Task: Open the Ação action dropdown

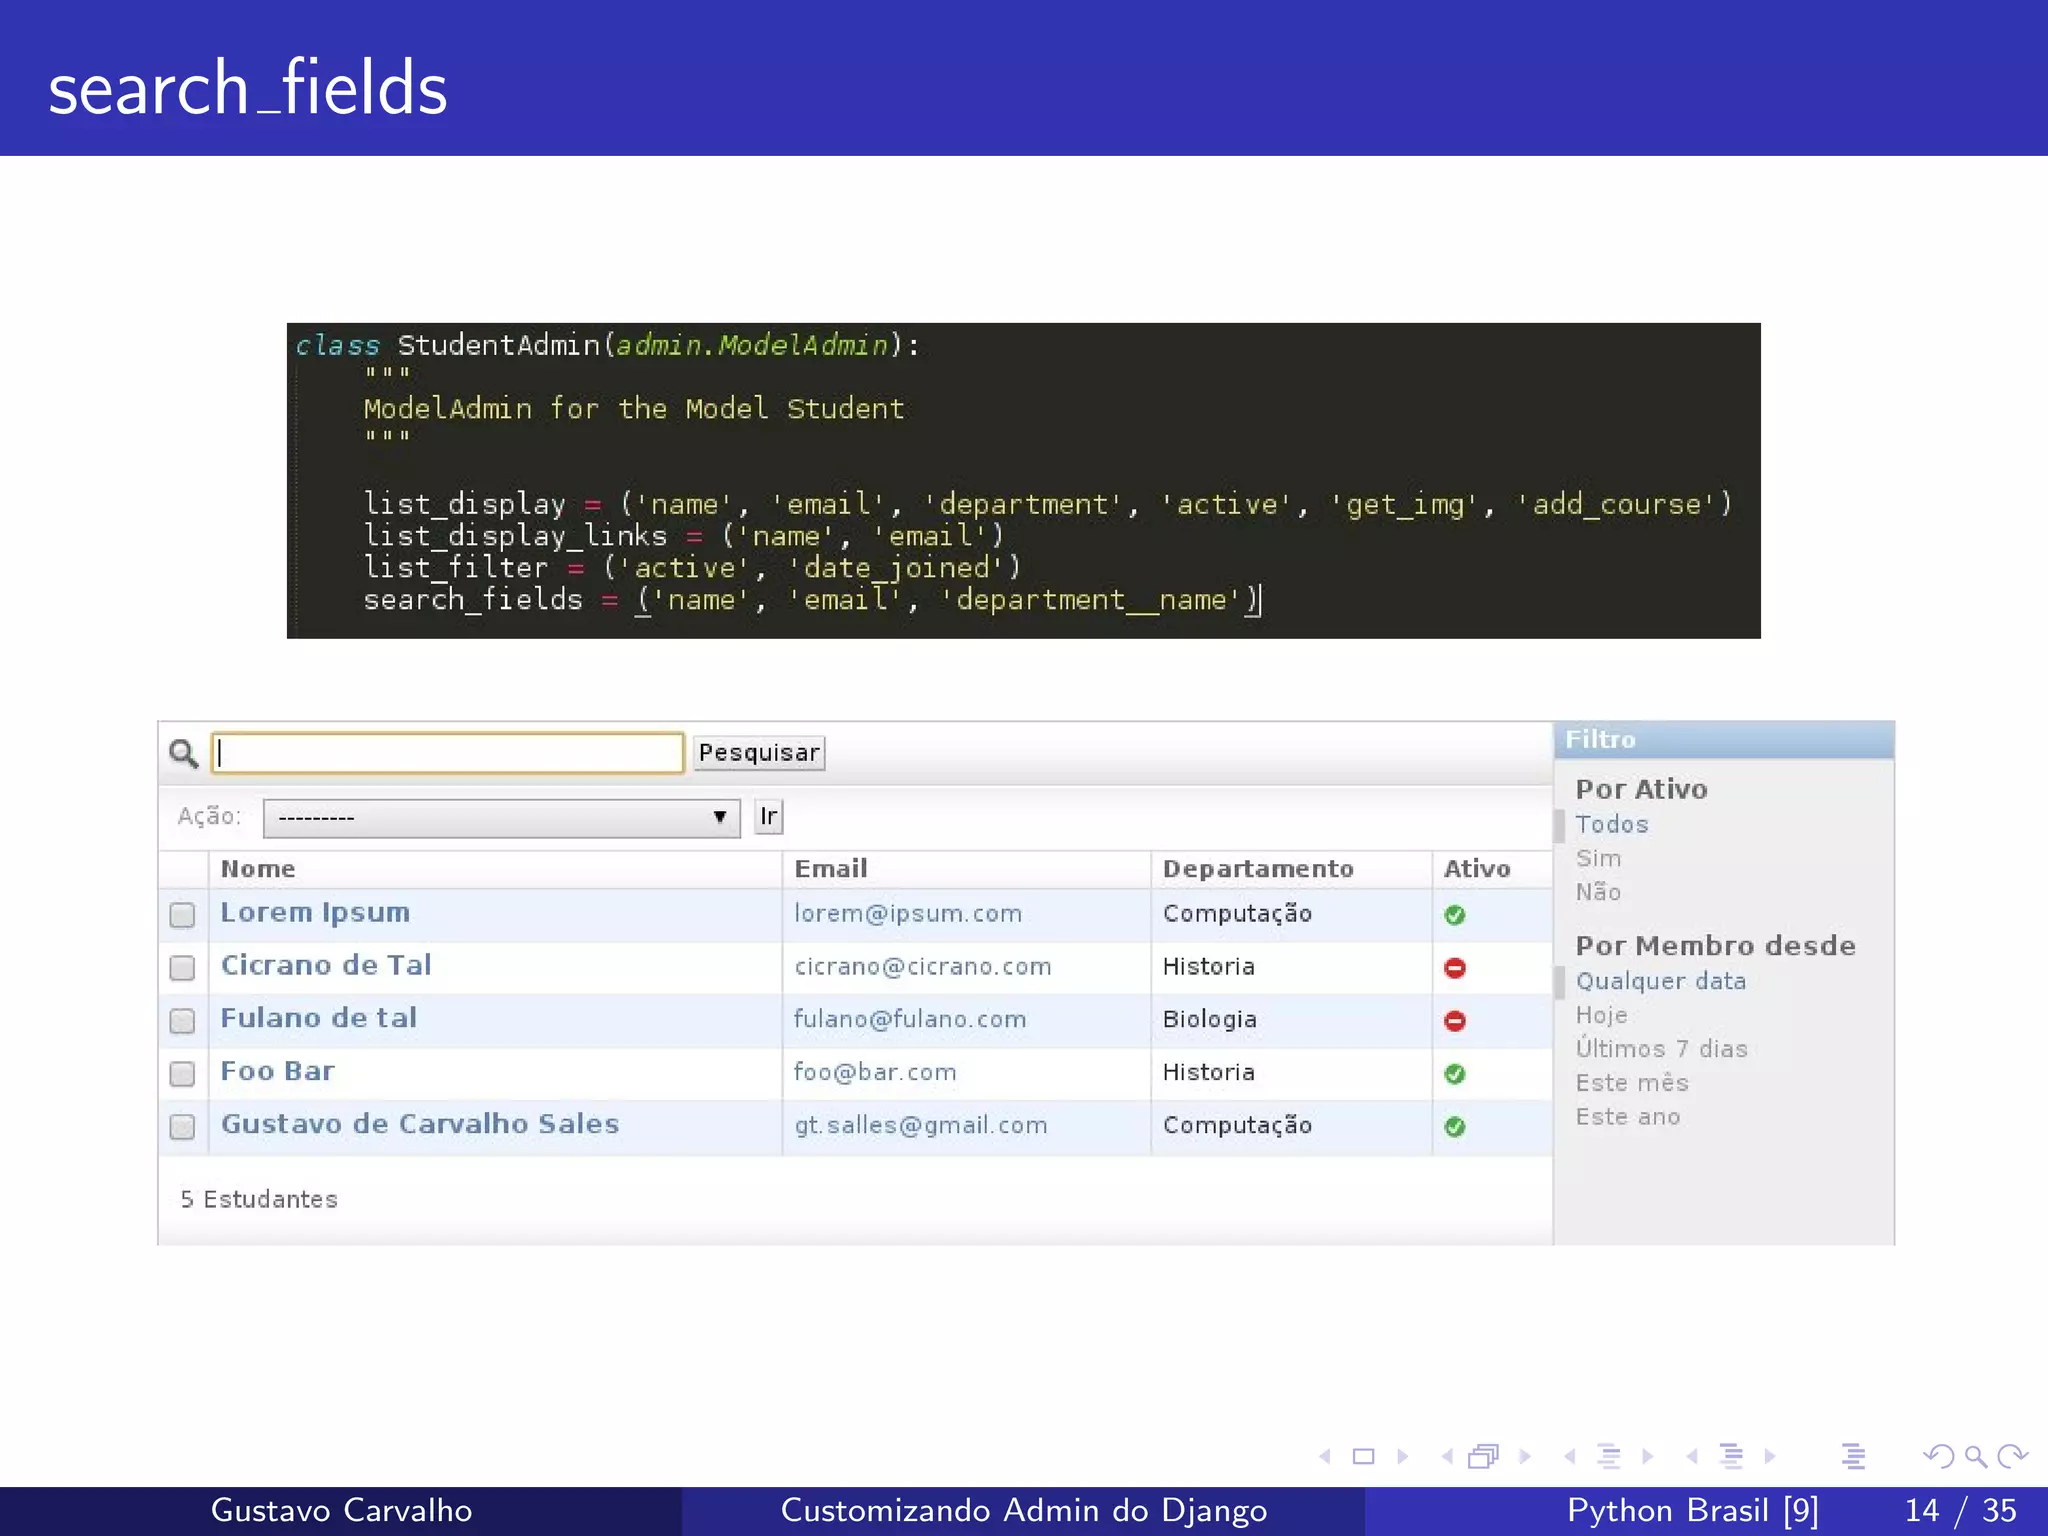Action: (501, 818)
